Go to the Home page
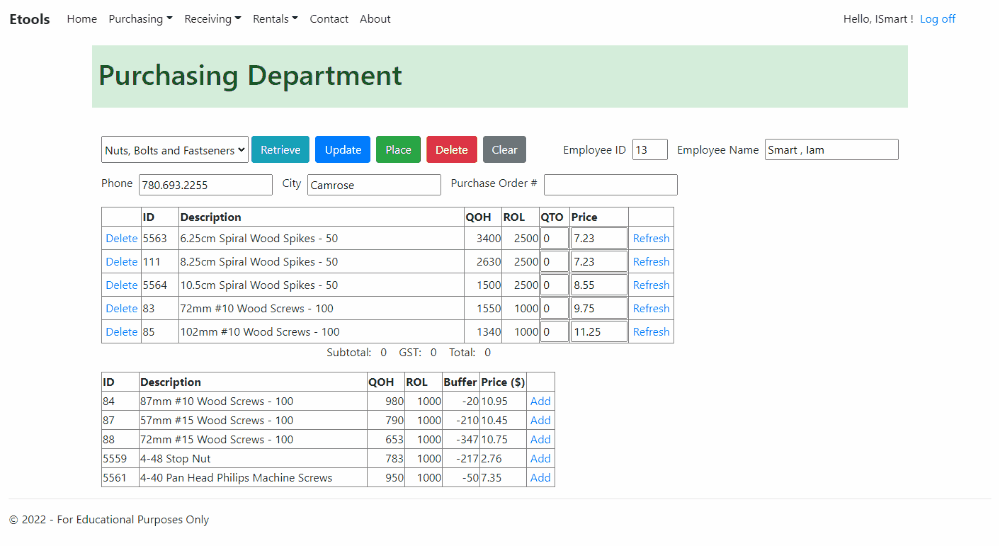This screenshot has height=546, width=999. pyautogui.click(x=82, y=19)
